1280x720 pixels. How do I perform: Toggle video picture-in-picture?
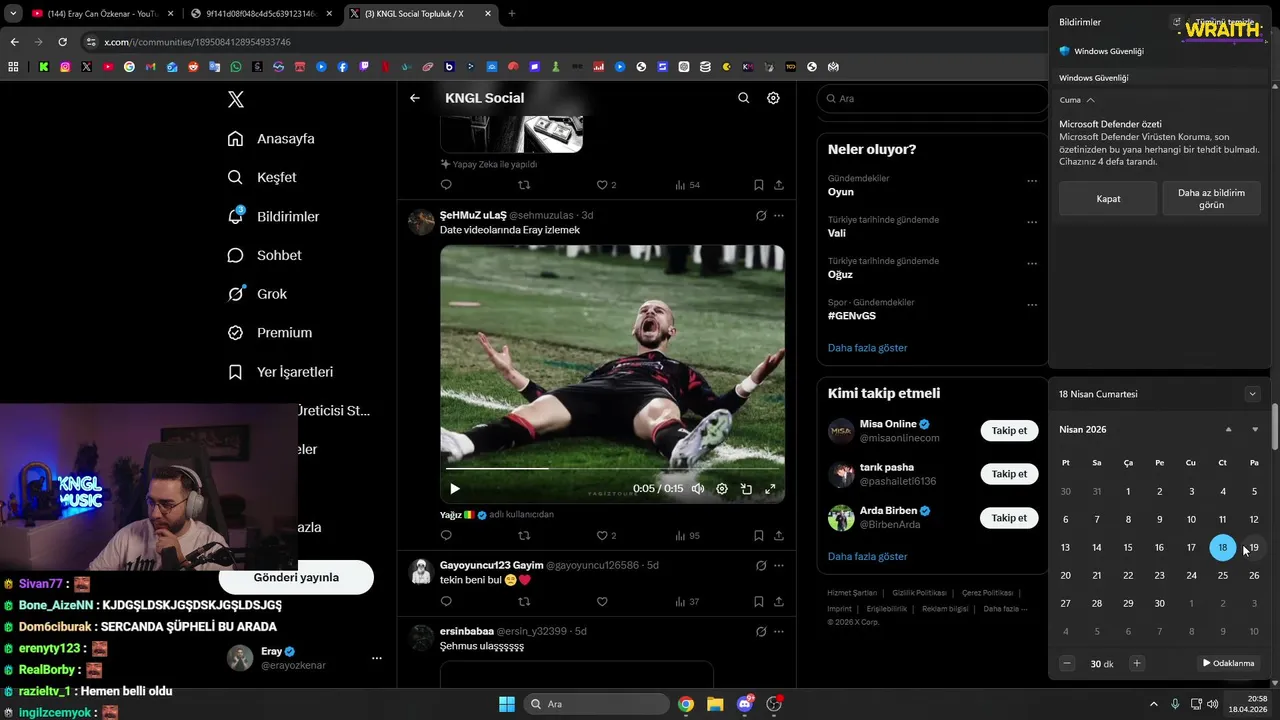746,489
